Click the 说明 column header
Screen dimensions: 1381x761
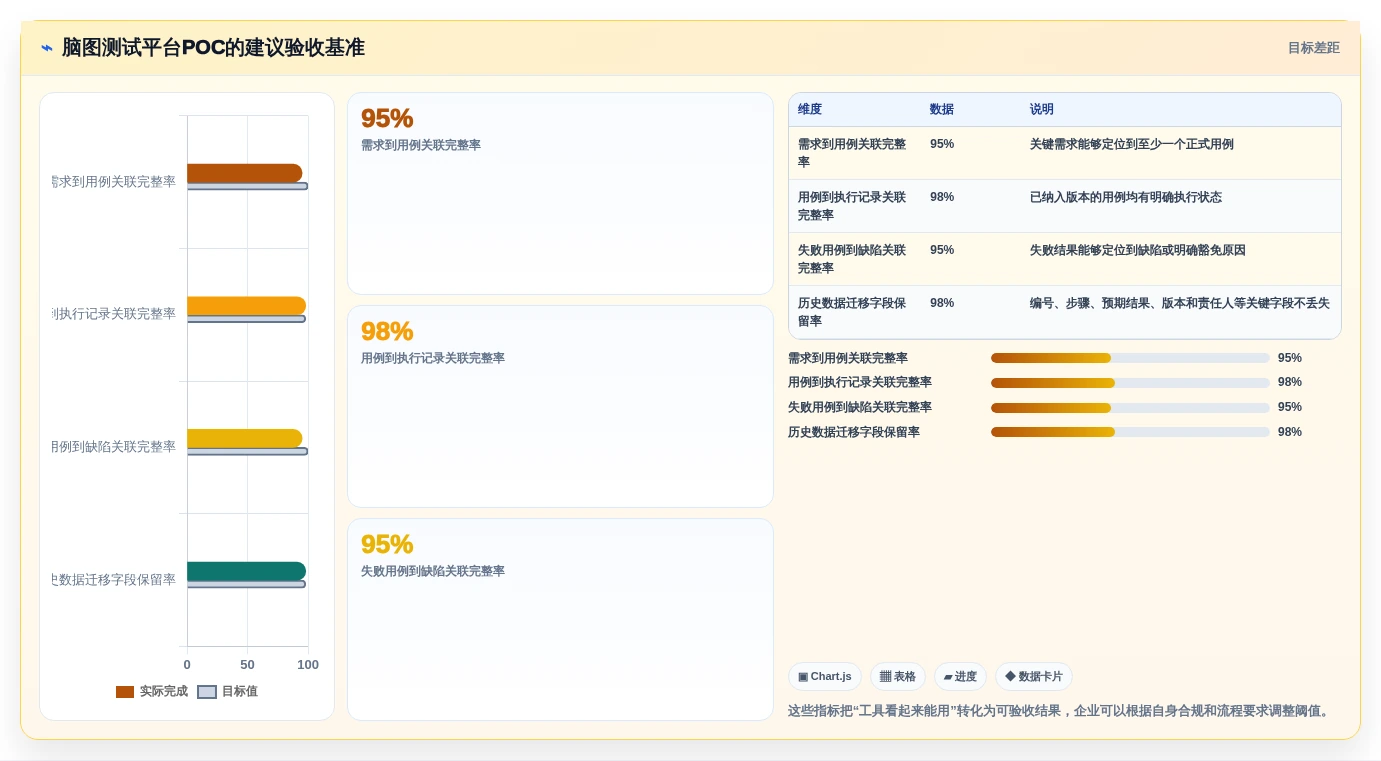(1042, 110)
